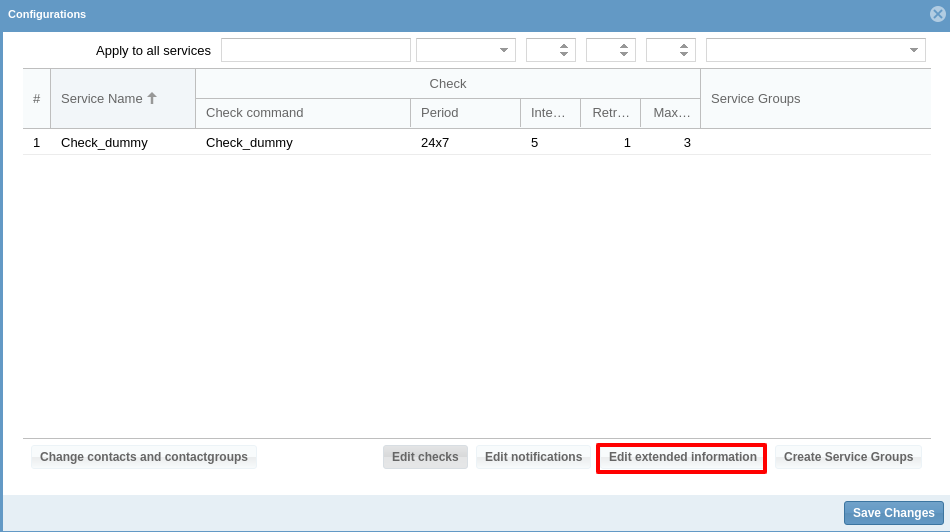Increase the retry interval spinner
This screenshot has width=950, height=532.
[x=624, y=46]
